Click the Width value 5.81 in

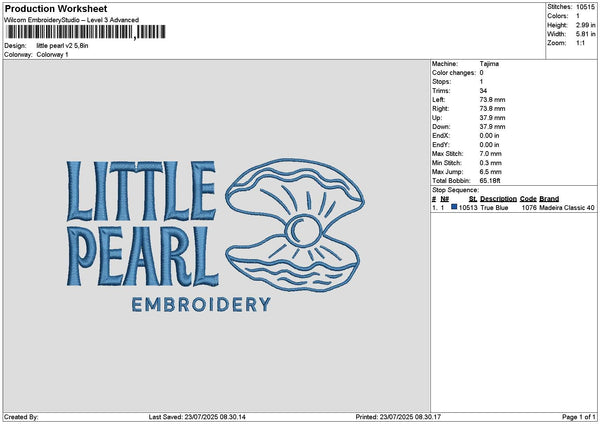coord(585,34)
